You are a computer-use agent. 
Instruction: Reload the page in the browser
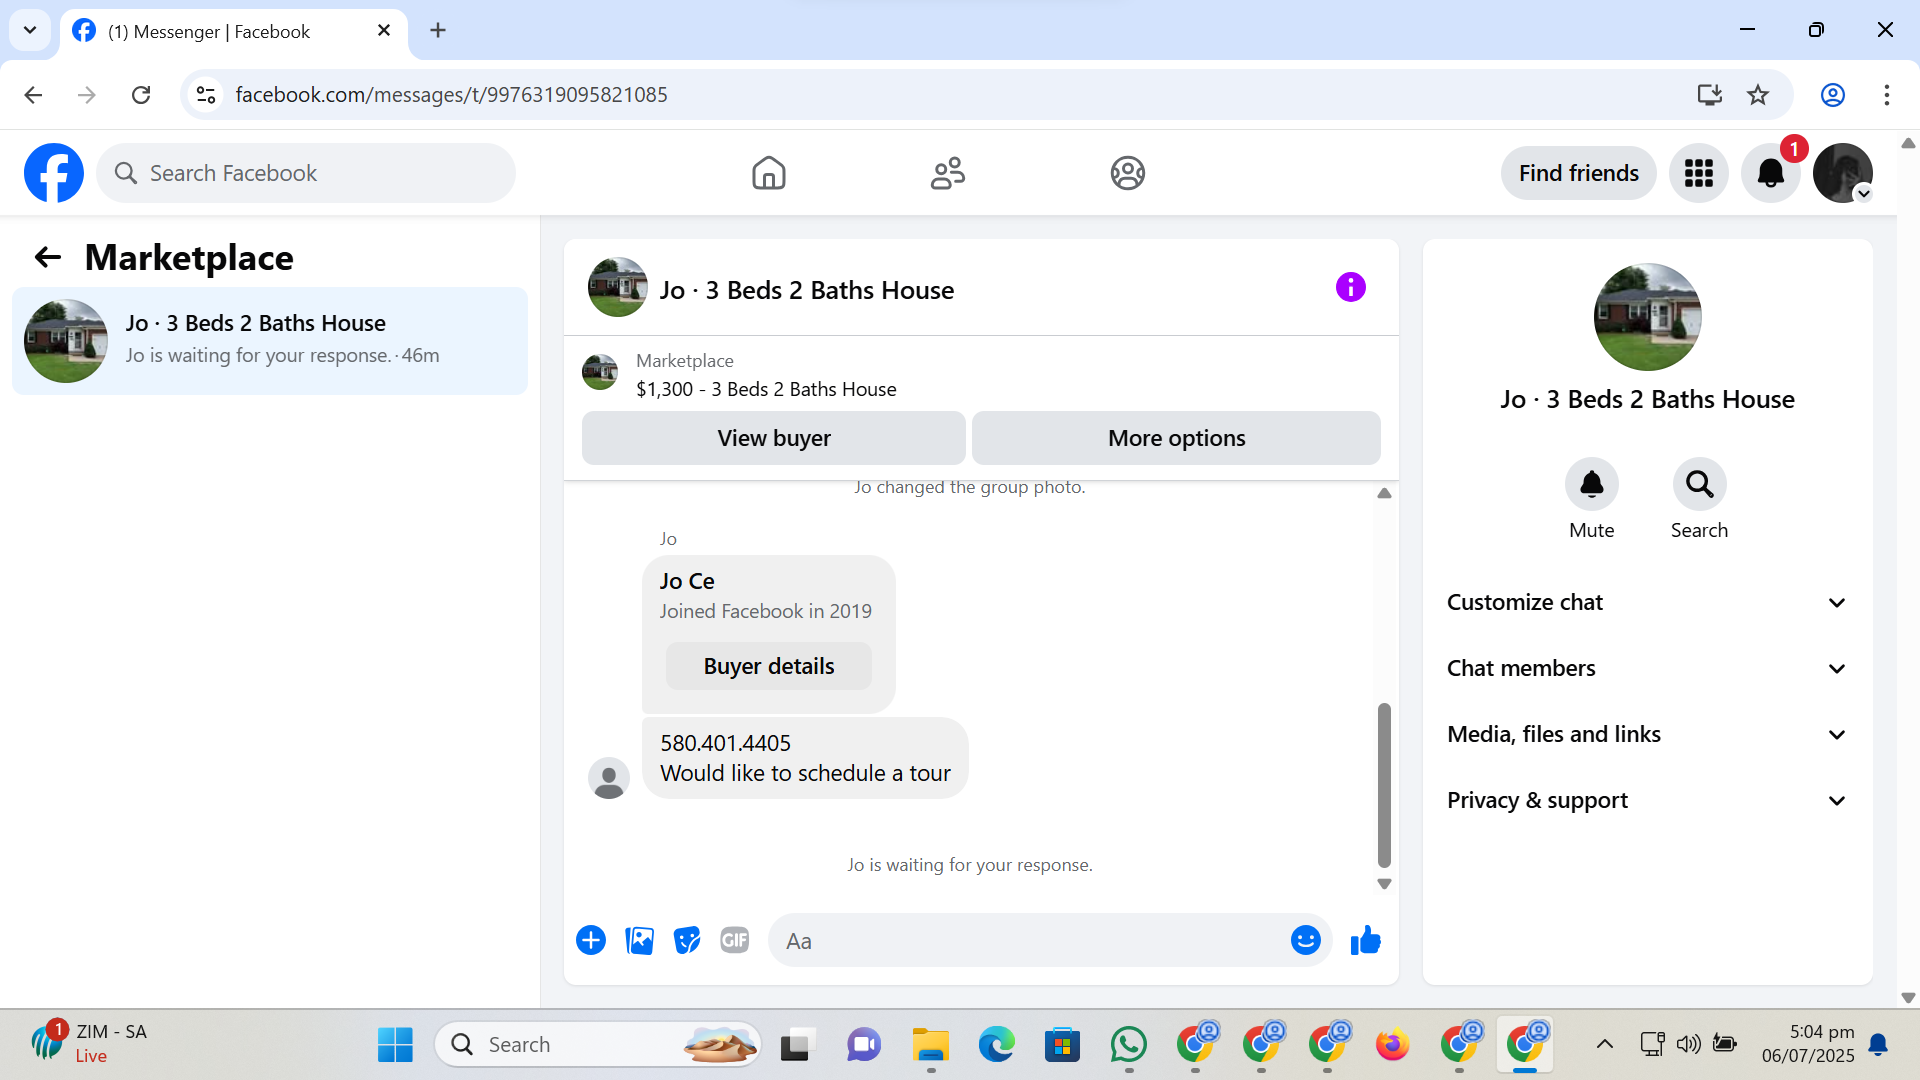click(141, 95)
